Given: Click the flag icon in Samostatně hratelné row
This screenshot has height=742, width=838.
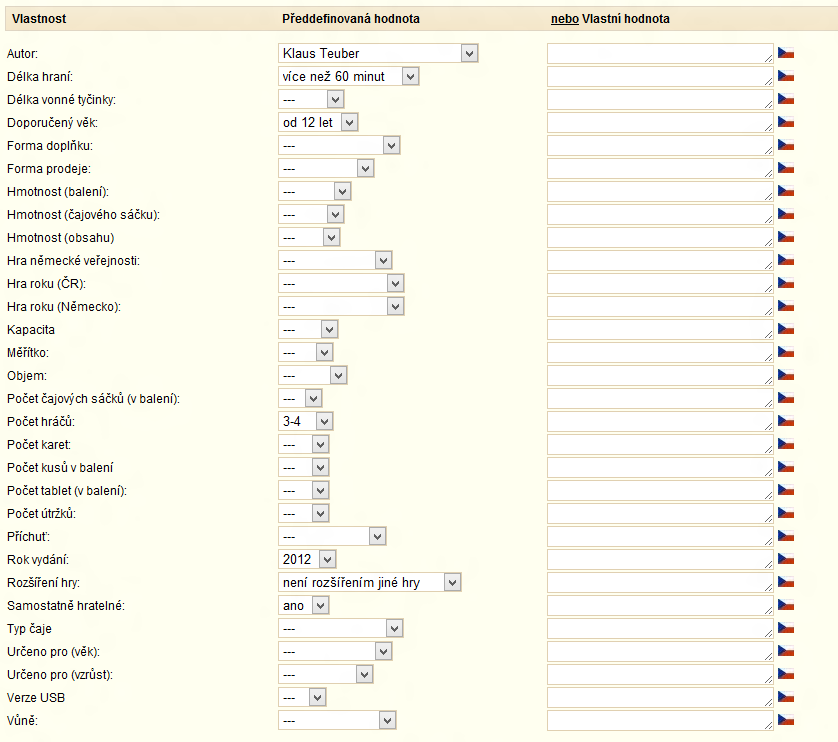Looking at the screenshot, I should click(786, 605).
